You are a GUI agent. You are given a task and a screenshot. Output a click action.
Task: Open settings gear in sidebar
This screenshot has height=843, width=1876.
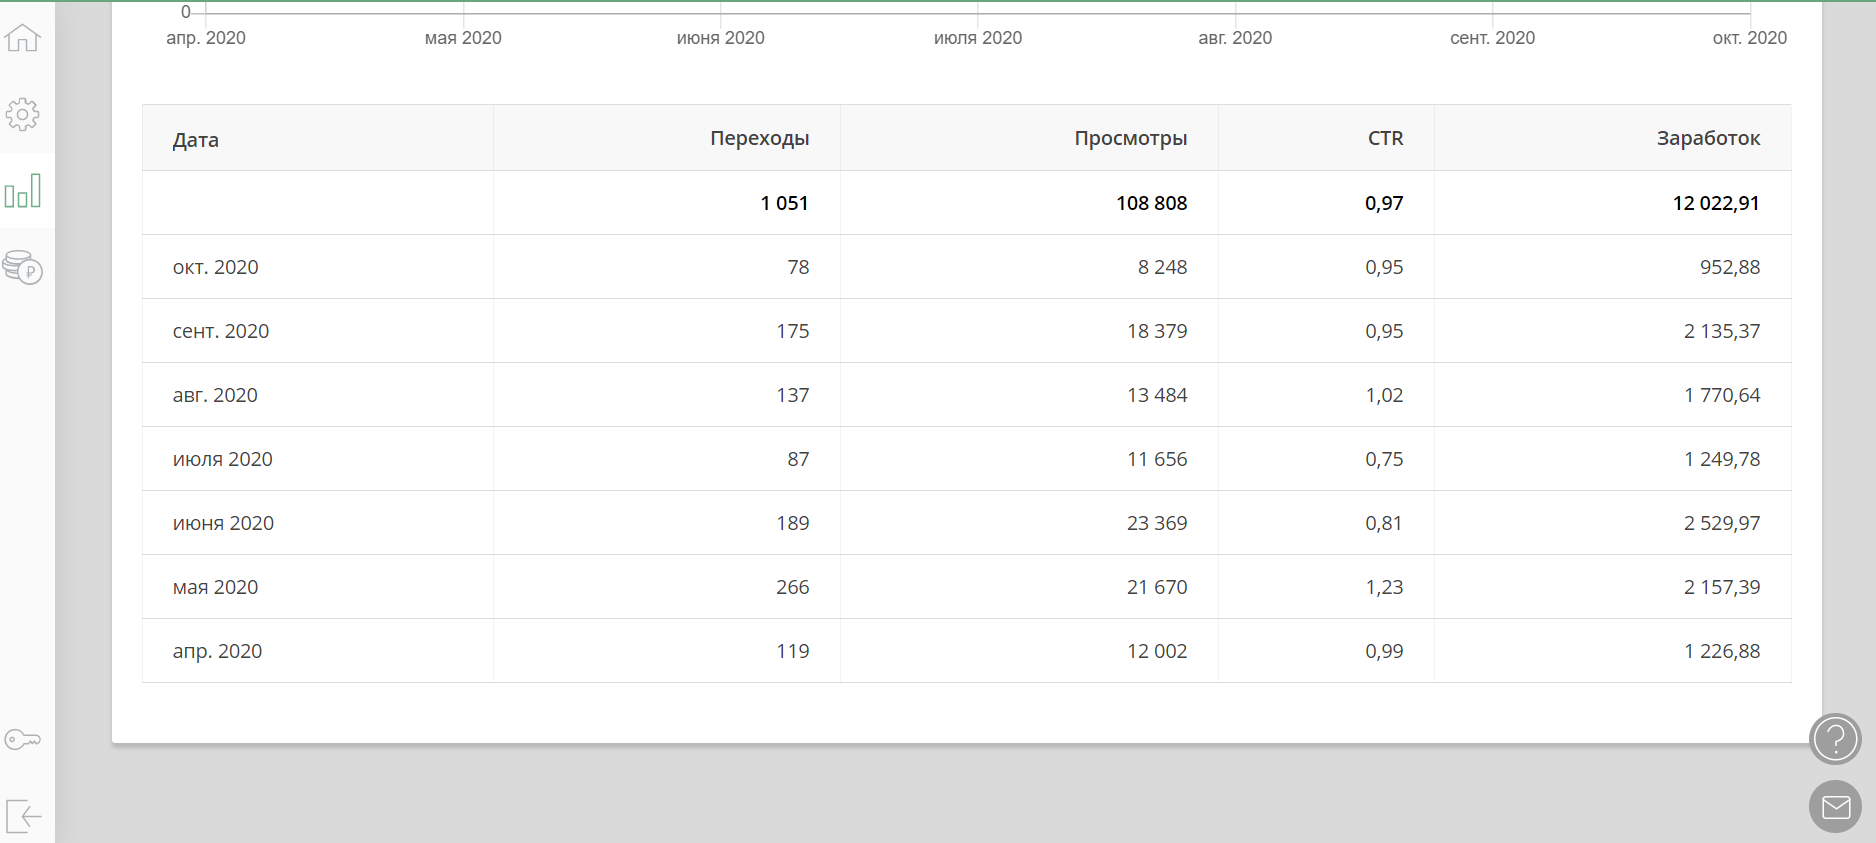click(22, 114)
